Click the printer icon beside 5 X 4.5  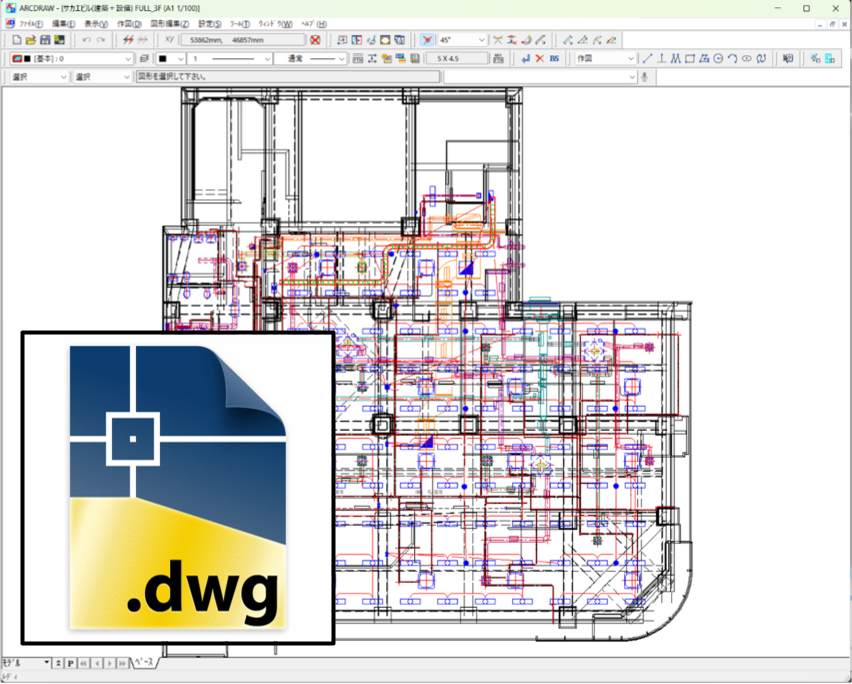[x=498, y=59]
